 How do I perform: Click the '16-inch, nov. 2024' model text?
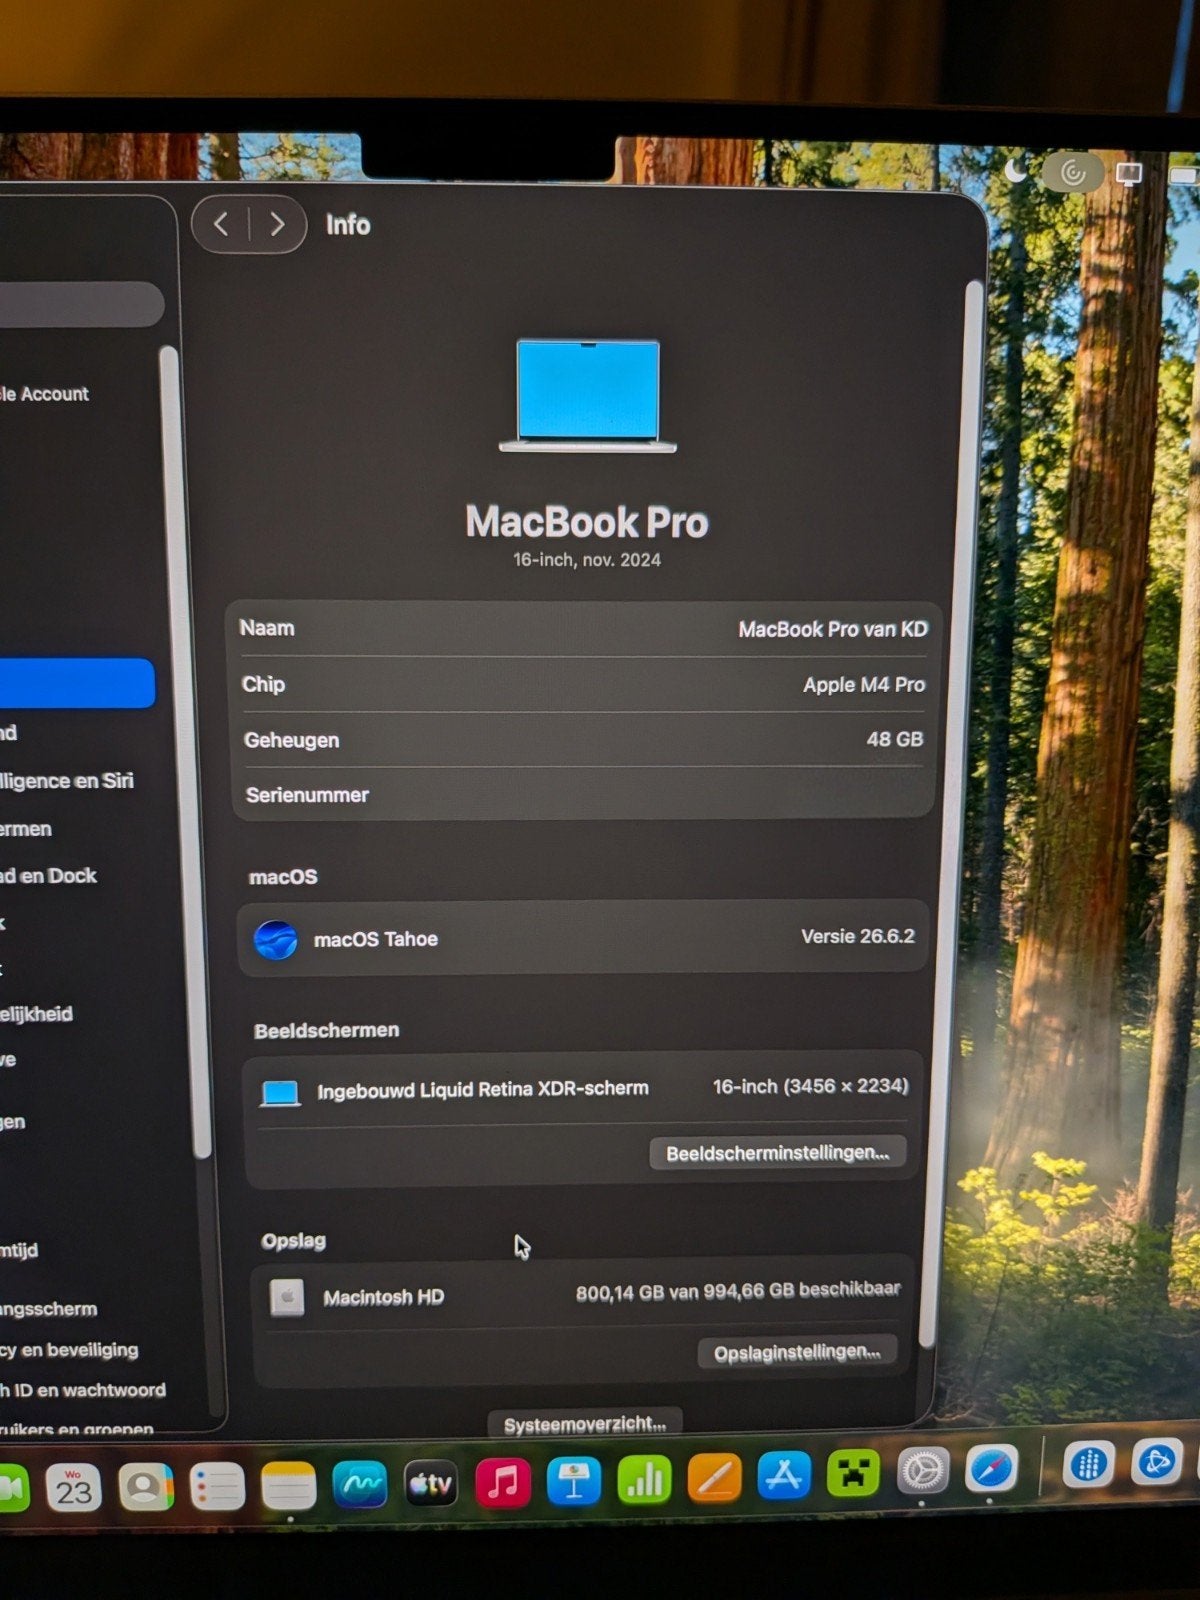(587, 560)
